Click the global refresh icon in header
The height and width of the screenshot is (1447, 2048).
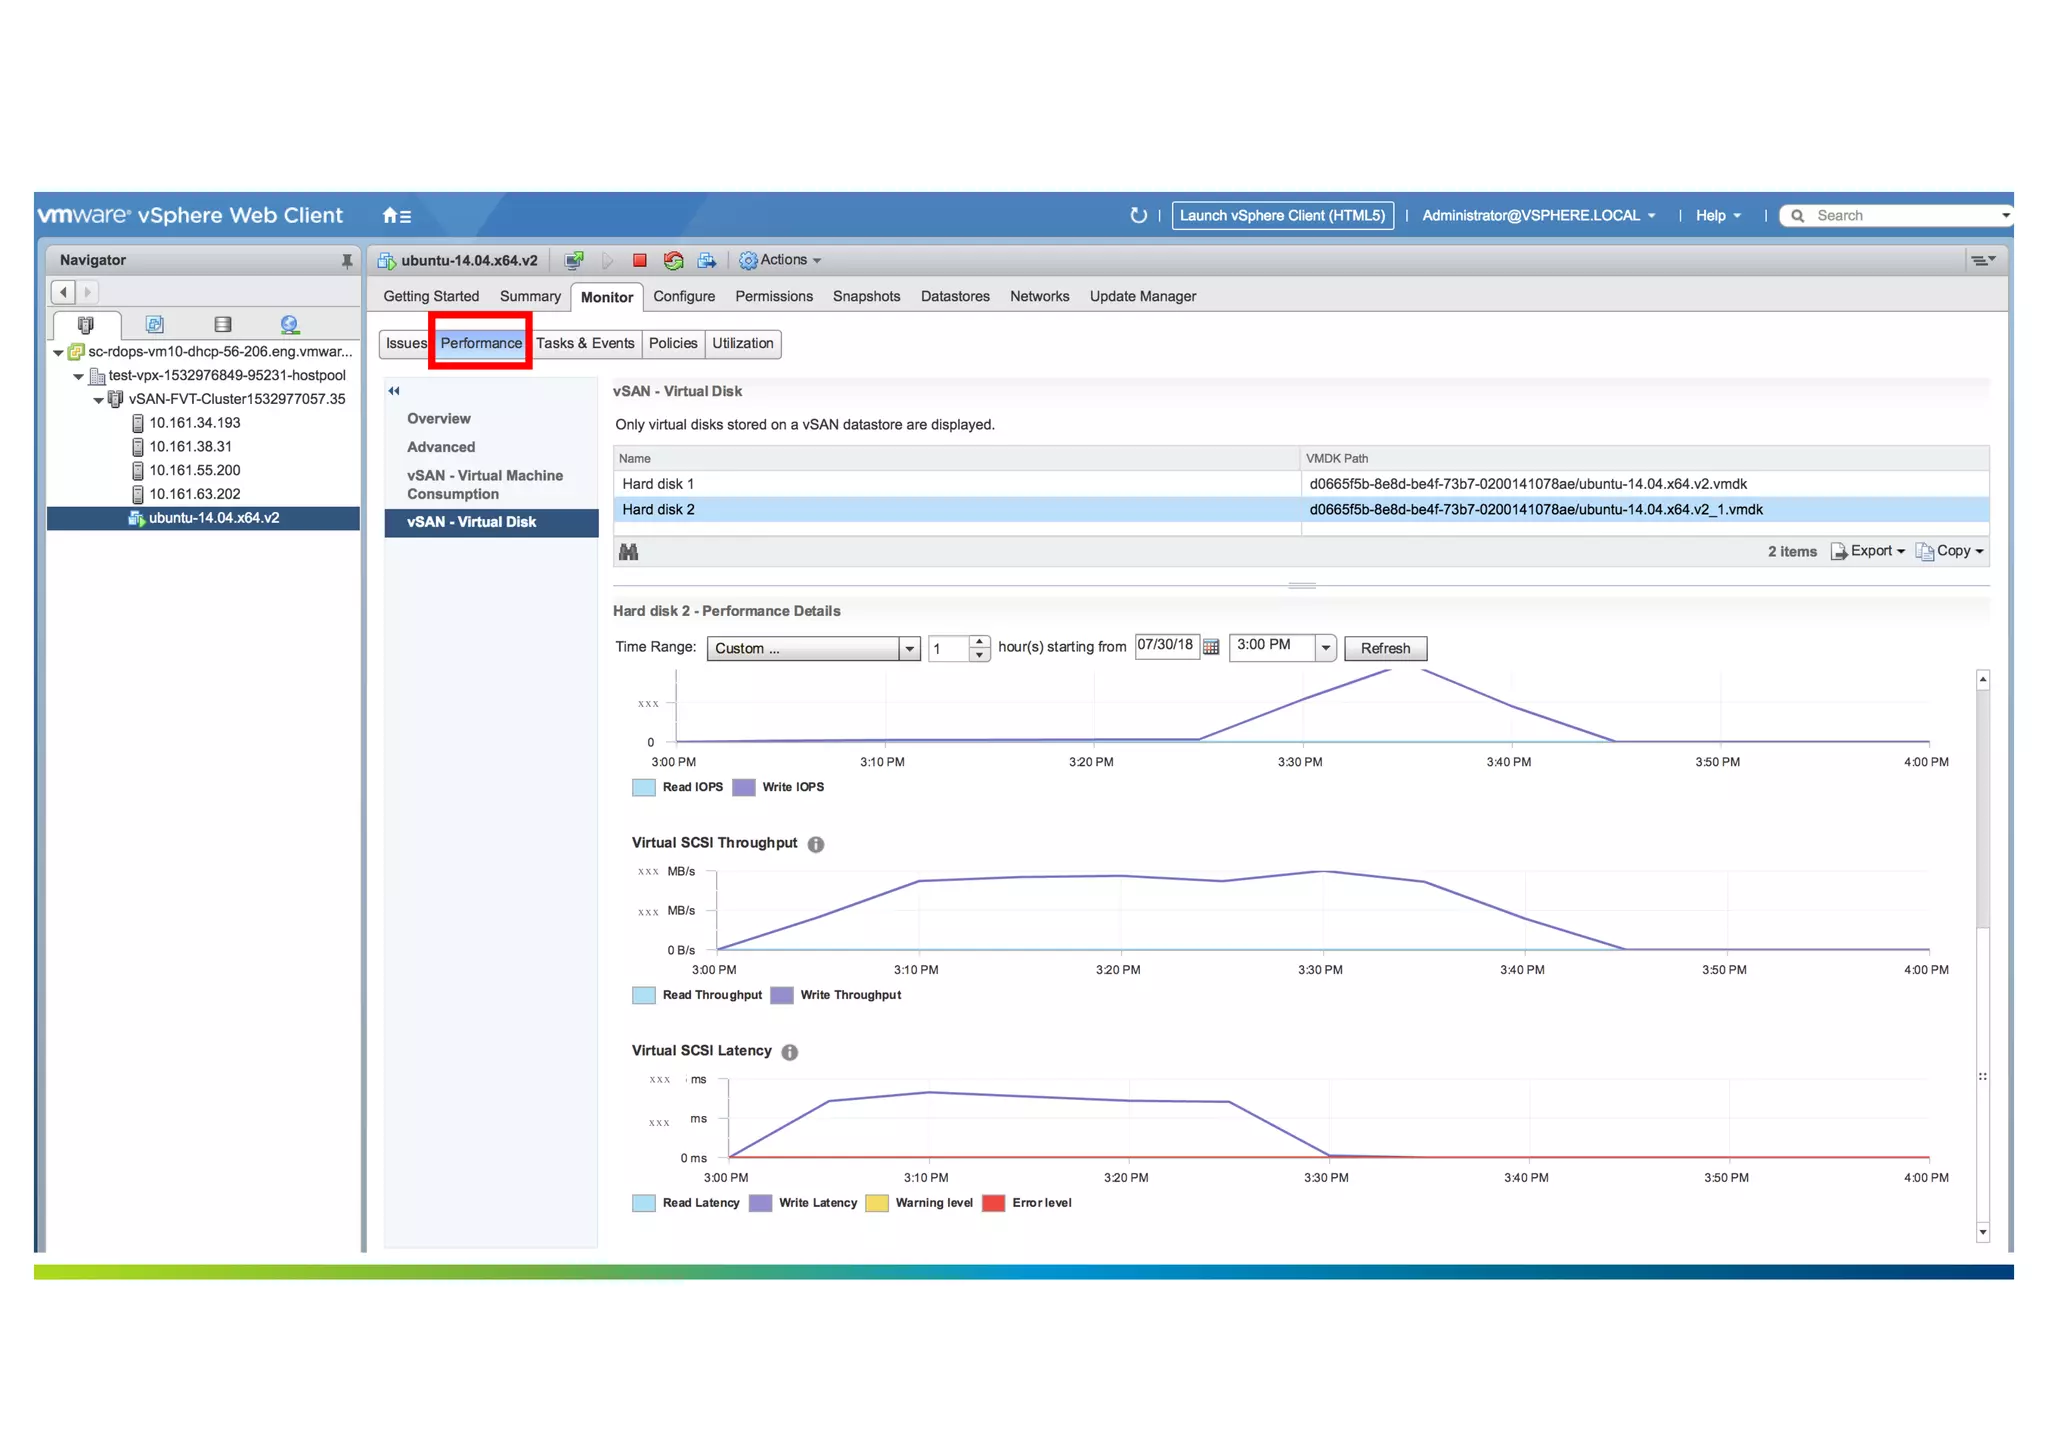pyautogui.click(x=1138, y=216)
